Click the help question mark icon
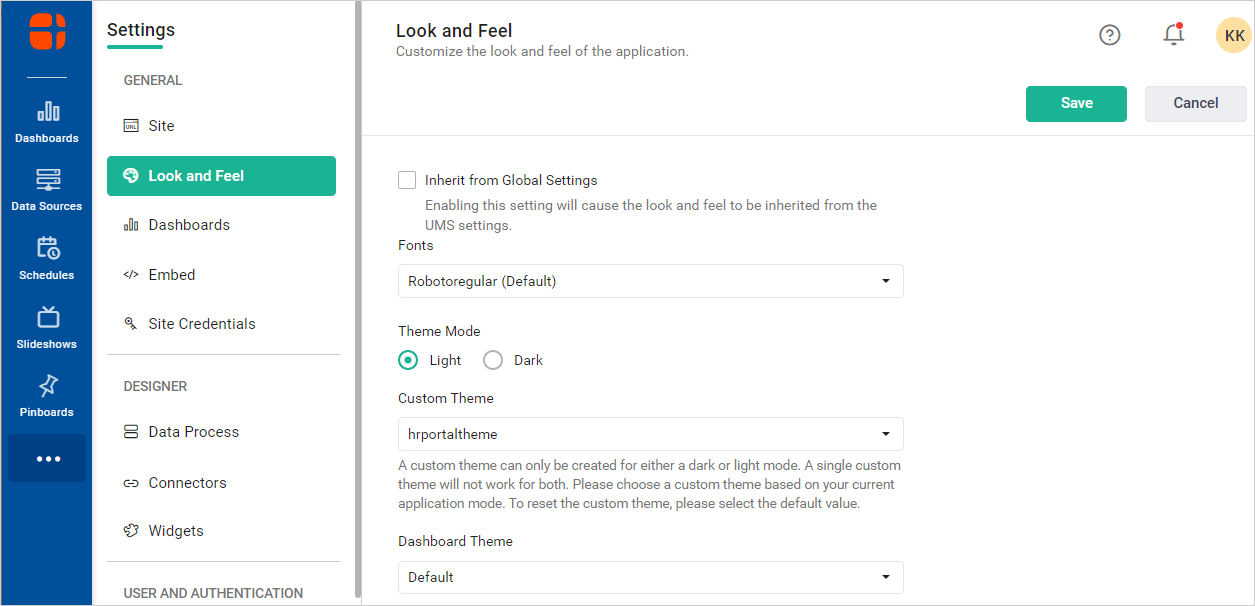 pos(1110,35)
